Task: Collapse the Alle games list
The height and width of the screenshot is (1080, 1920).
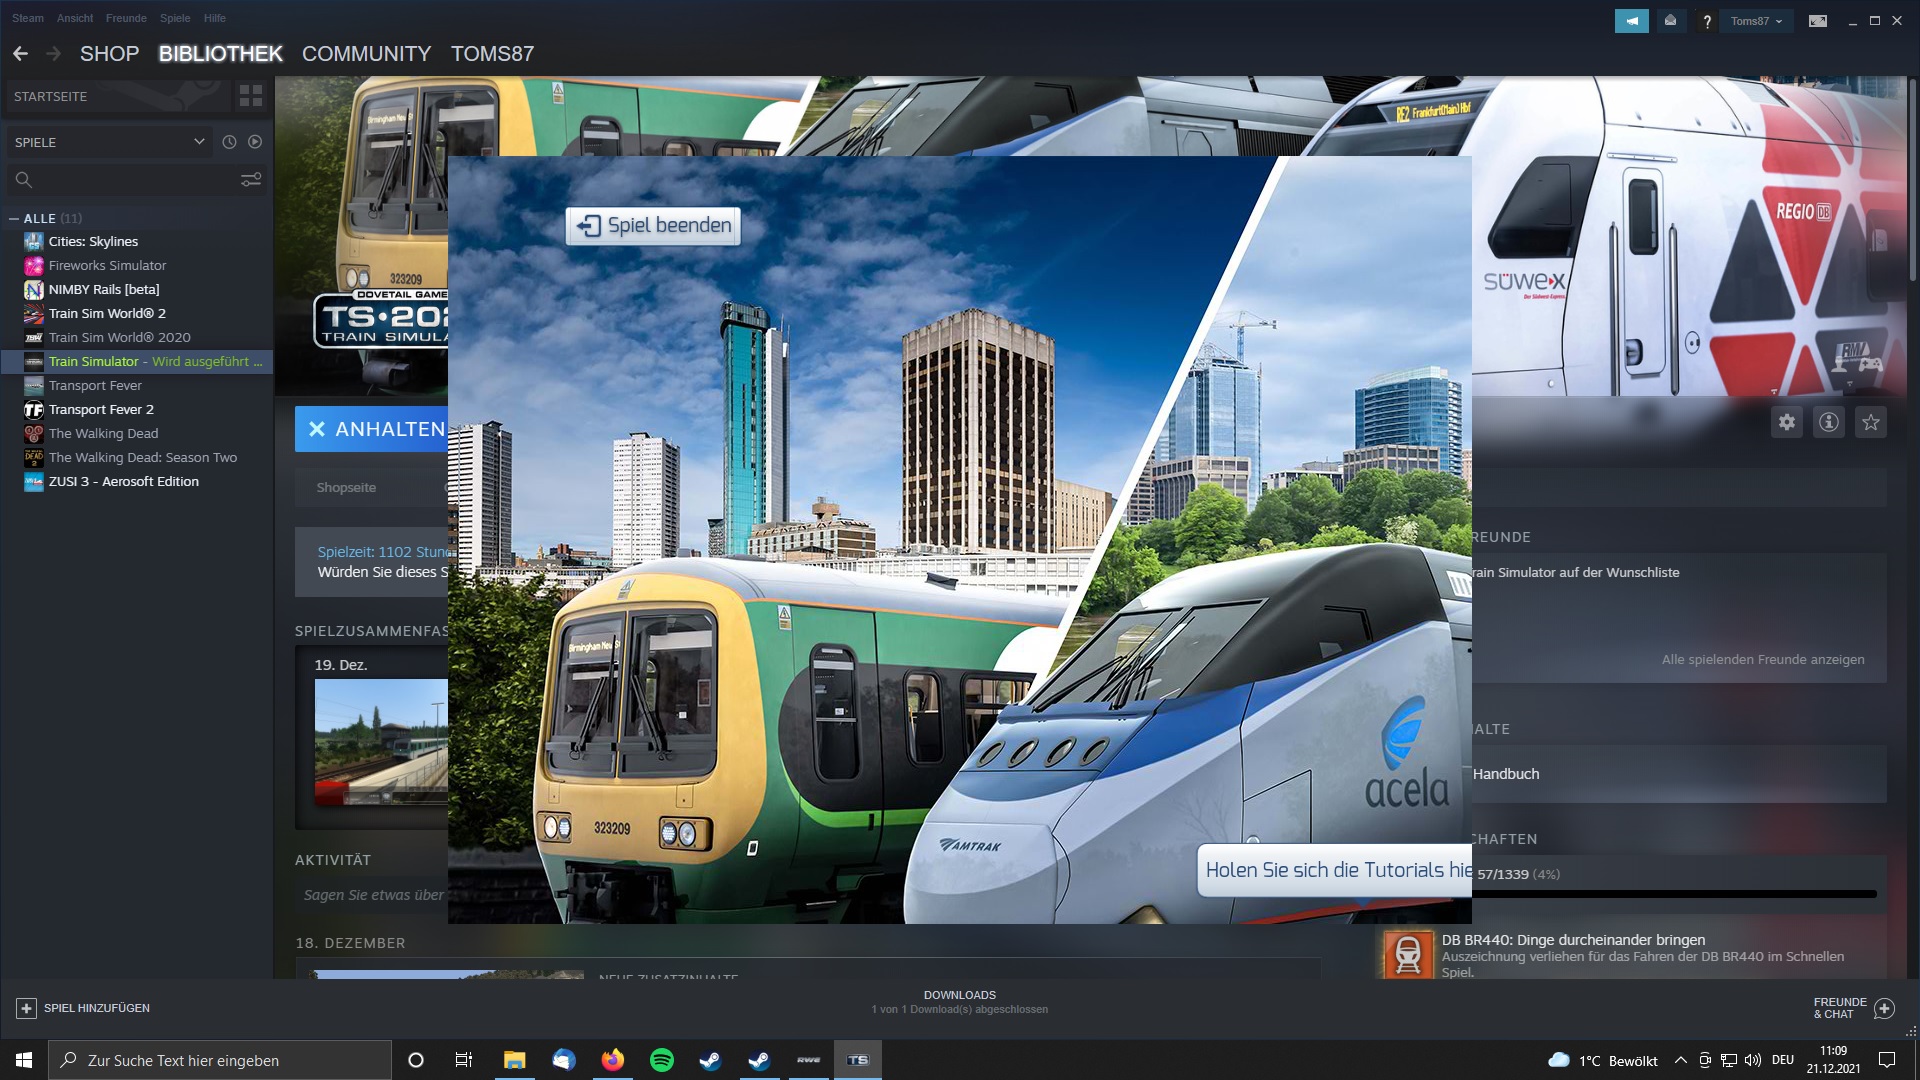Action: point(14,218)
